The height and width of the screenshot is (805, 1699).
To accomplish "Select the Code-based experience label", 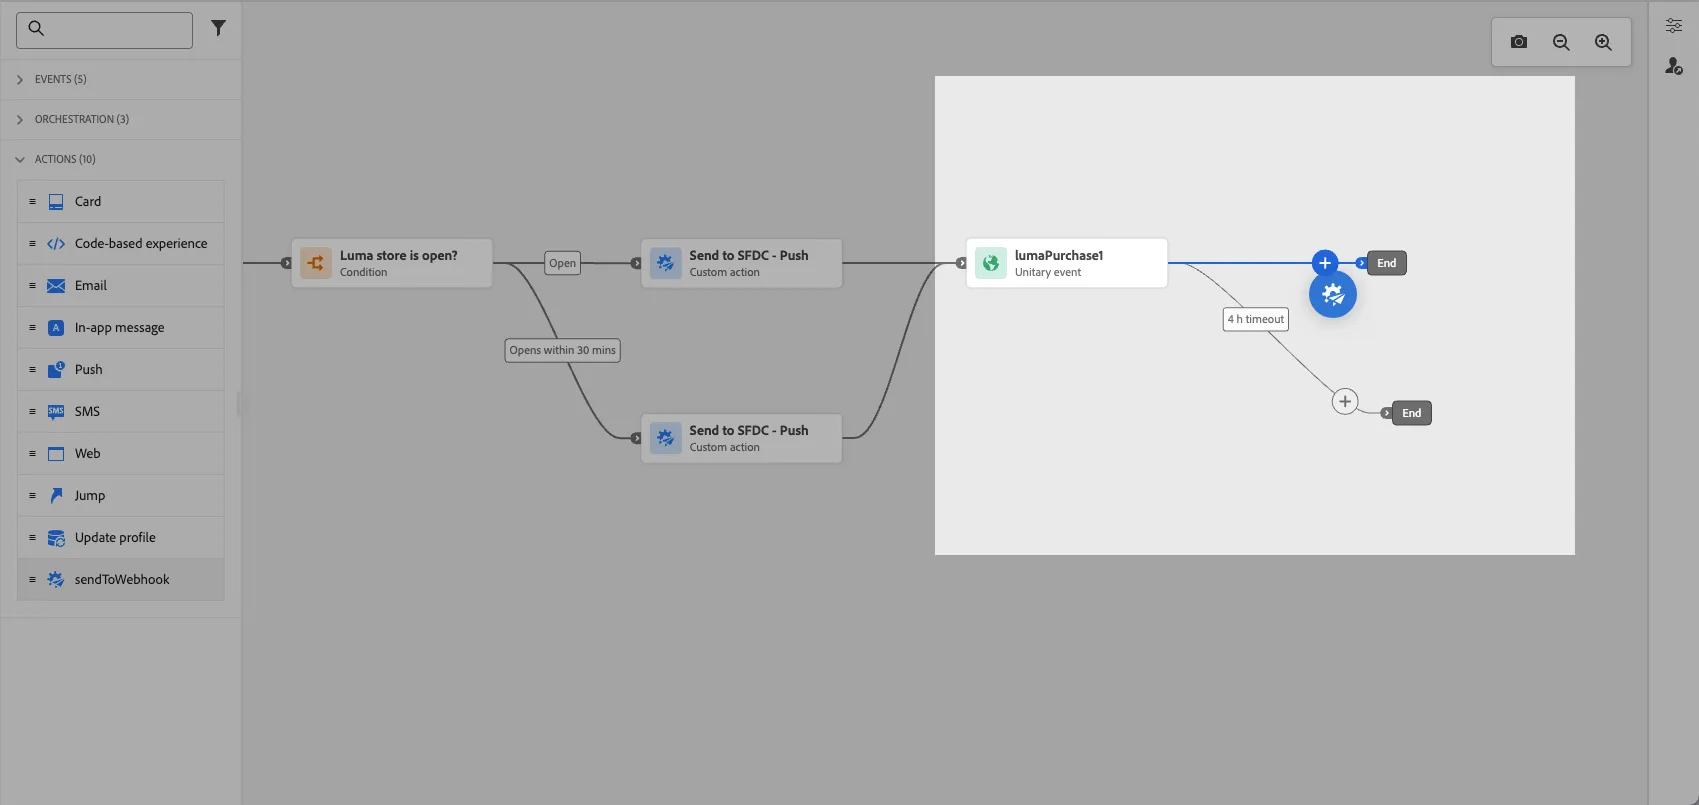I will coord(141,244).
